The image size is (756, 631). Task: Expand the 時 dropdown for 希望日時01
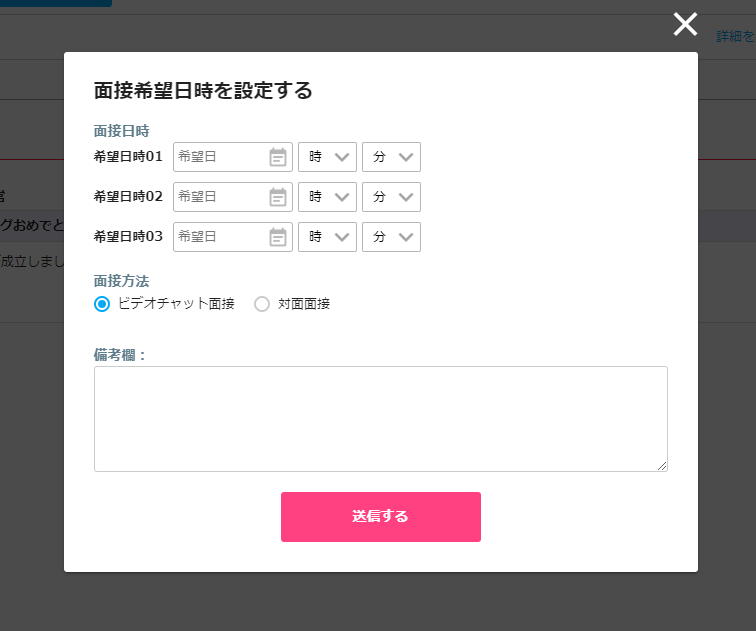(327, 157)
